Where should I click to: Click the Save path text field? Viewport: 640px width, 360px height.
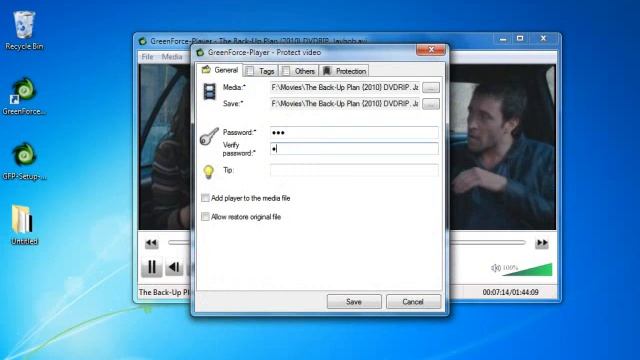(345, 104)
